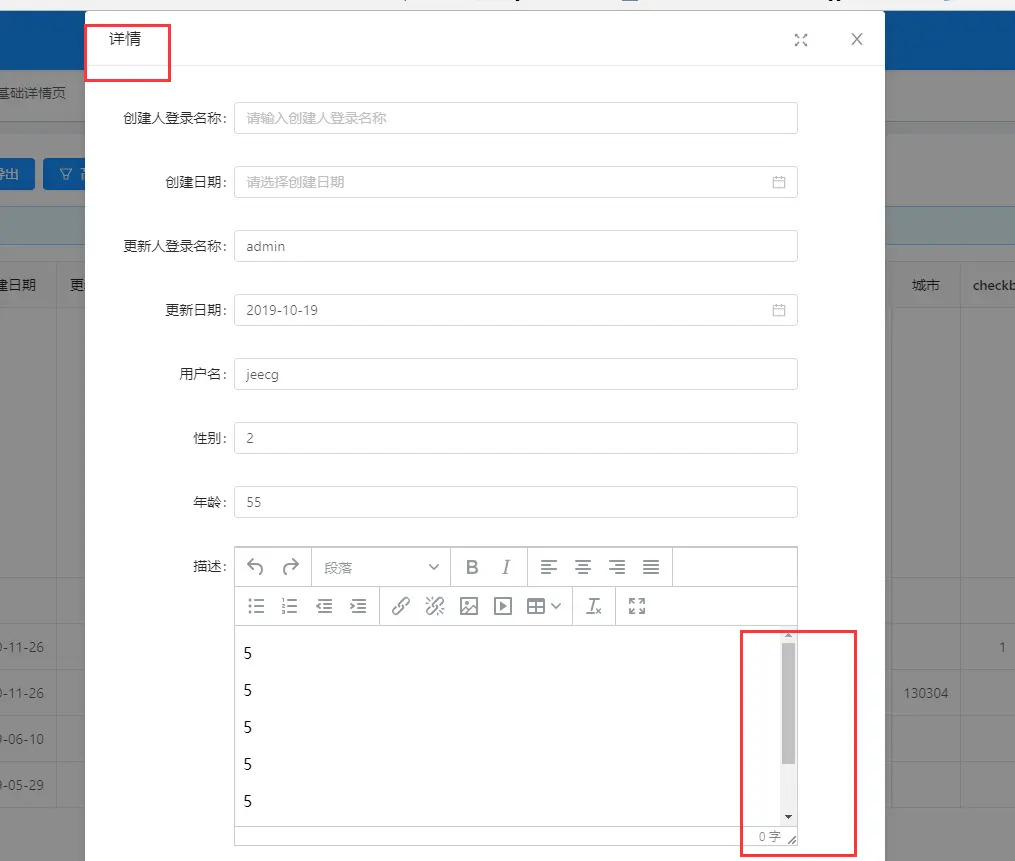This screenshot has width=1015, height=861.
Task: Click the blue filter button in the background page
Action: (x=64, y=174)
